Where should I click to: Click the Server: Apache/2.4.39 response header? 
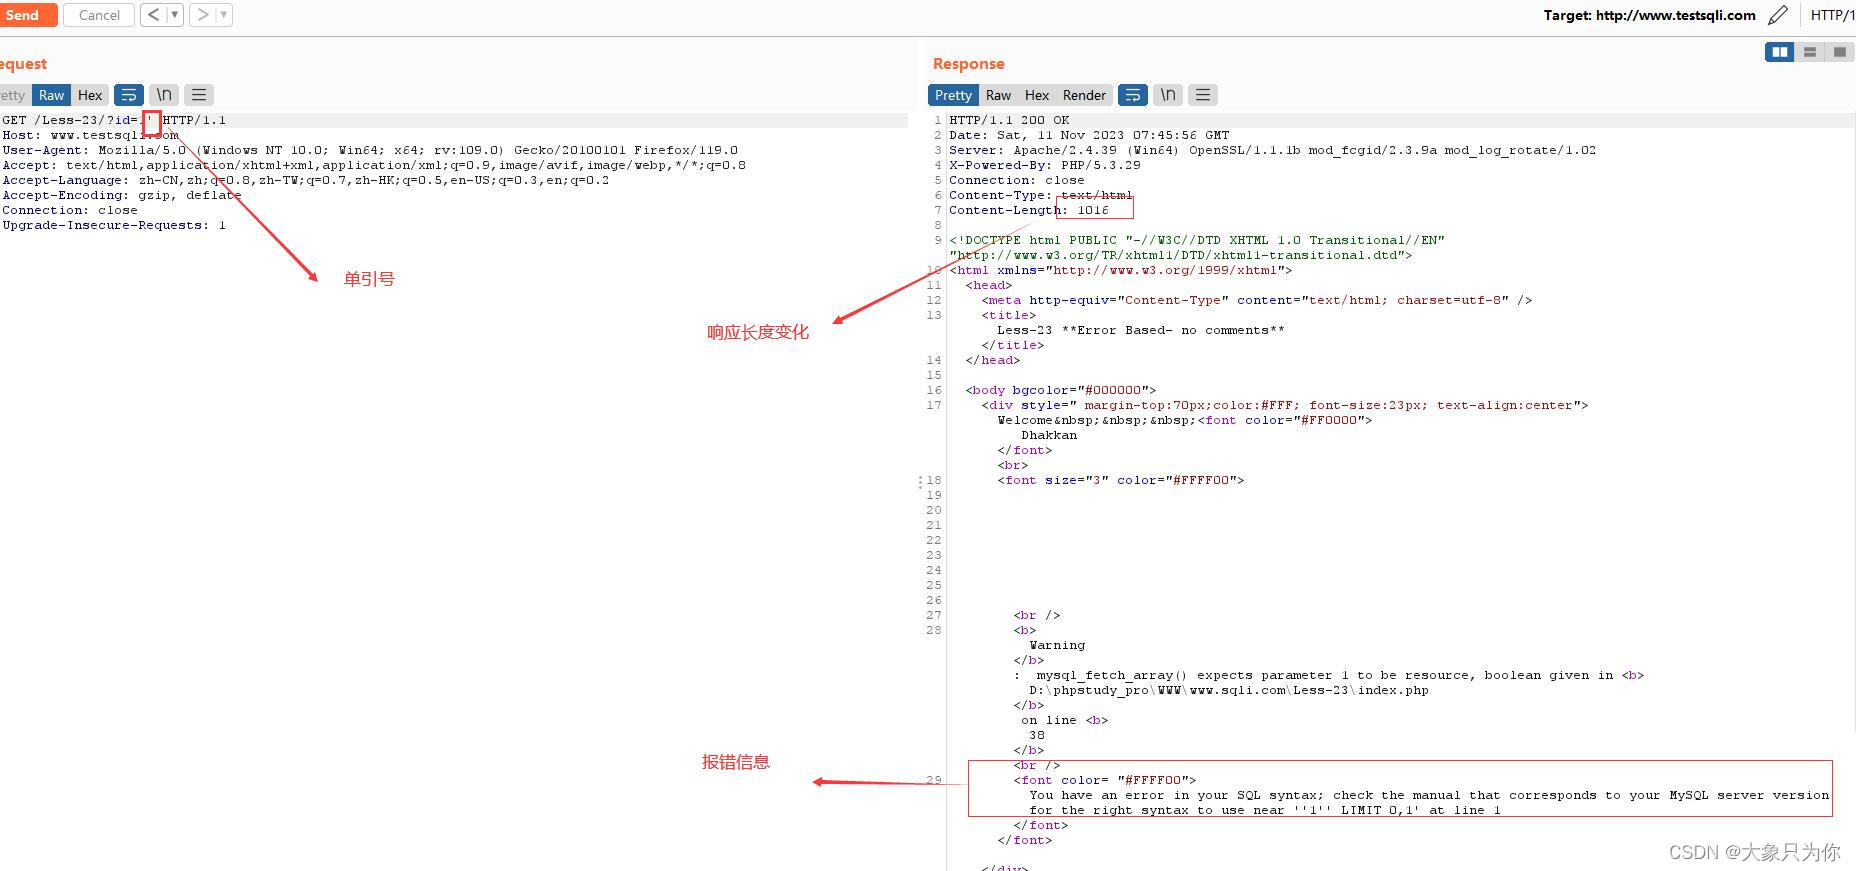(1273, 150)
